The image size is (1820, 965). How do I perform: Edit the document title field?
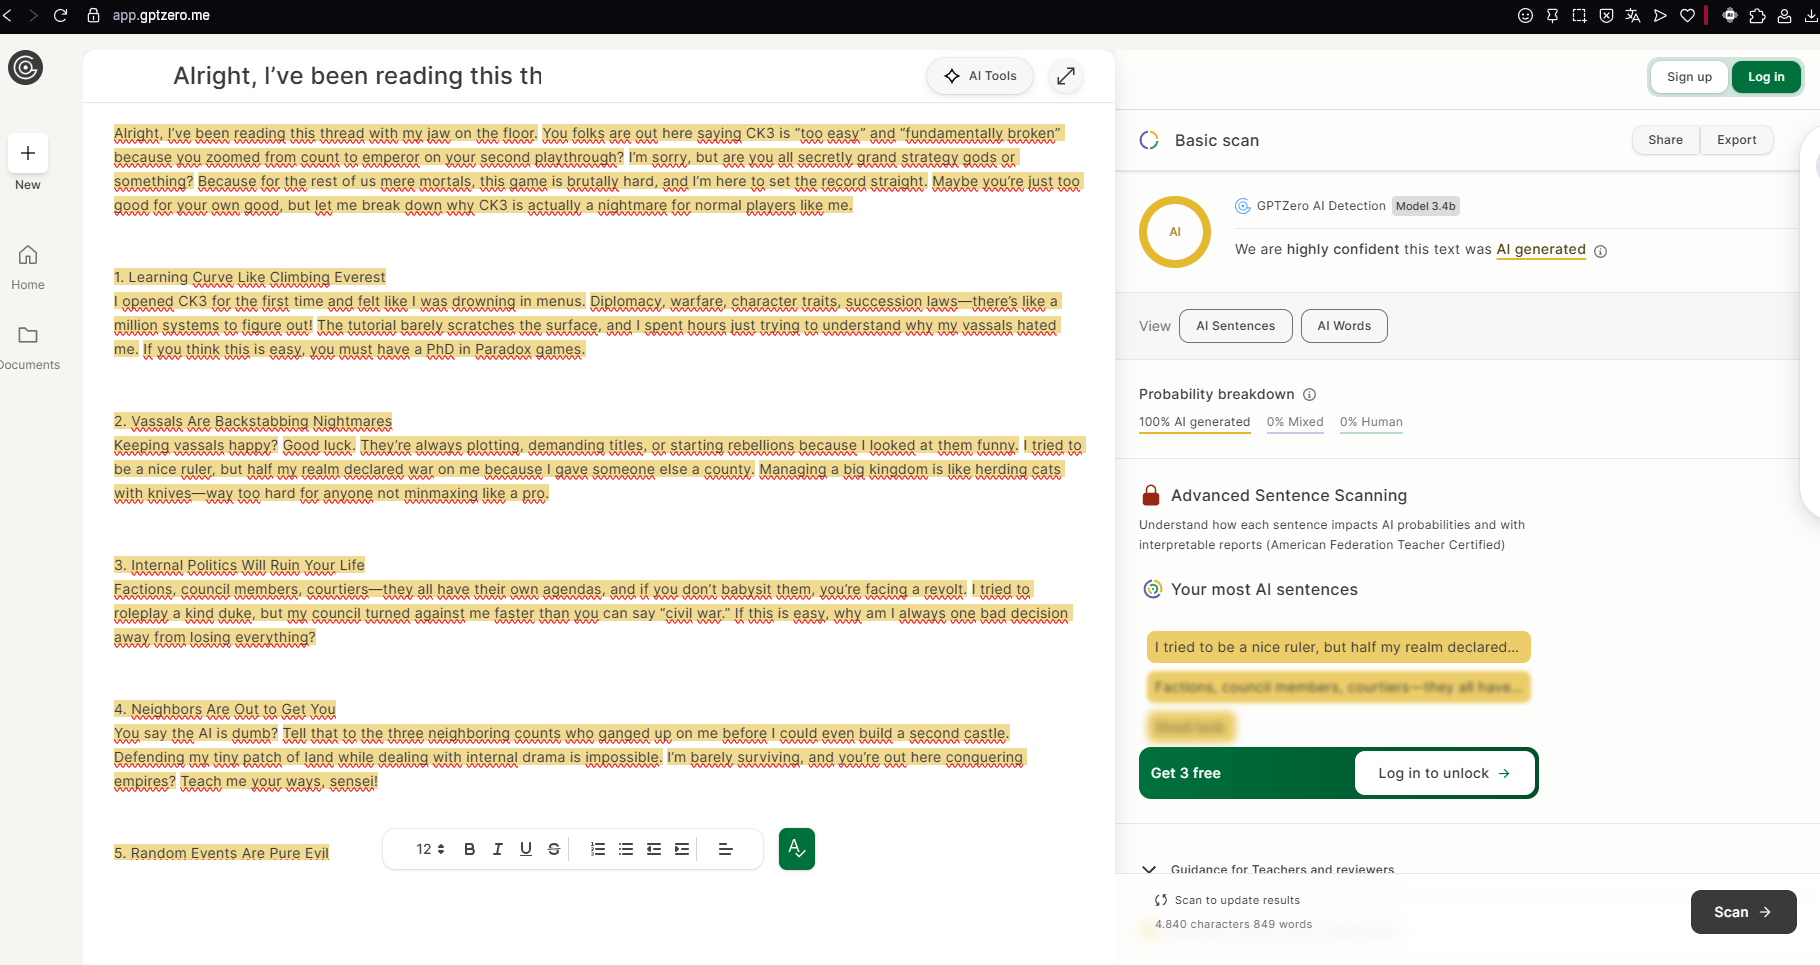point(357,76)
